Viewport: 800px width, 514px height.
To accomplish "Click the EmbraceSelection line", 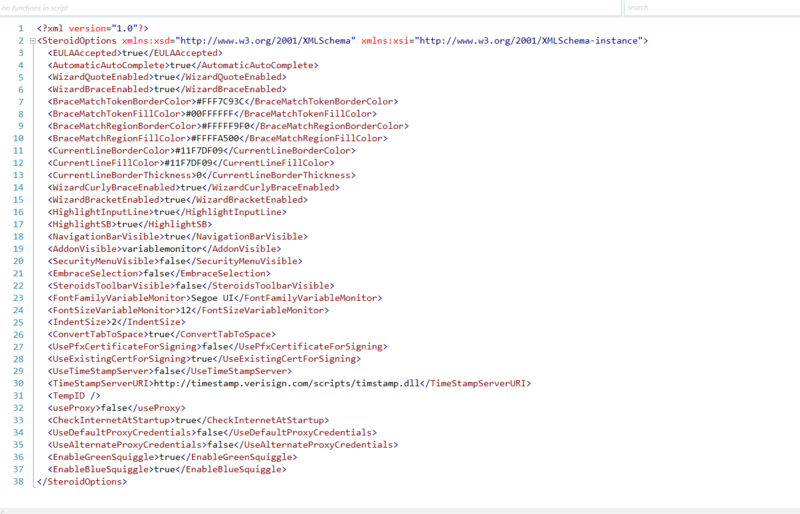I will [x=159, y=273].
